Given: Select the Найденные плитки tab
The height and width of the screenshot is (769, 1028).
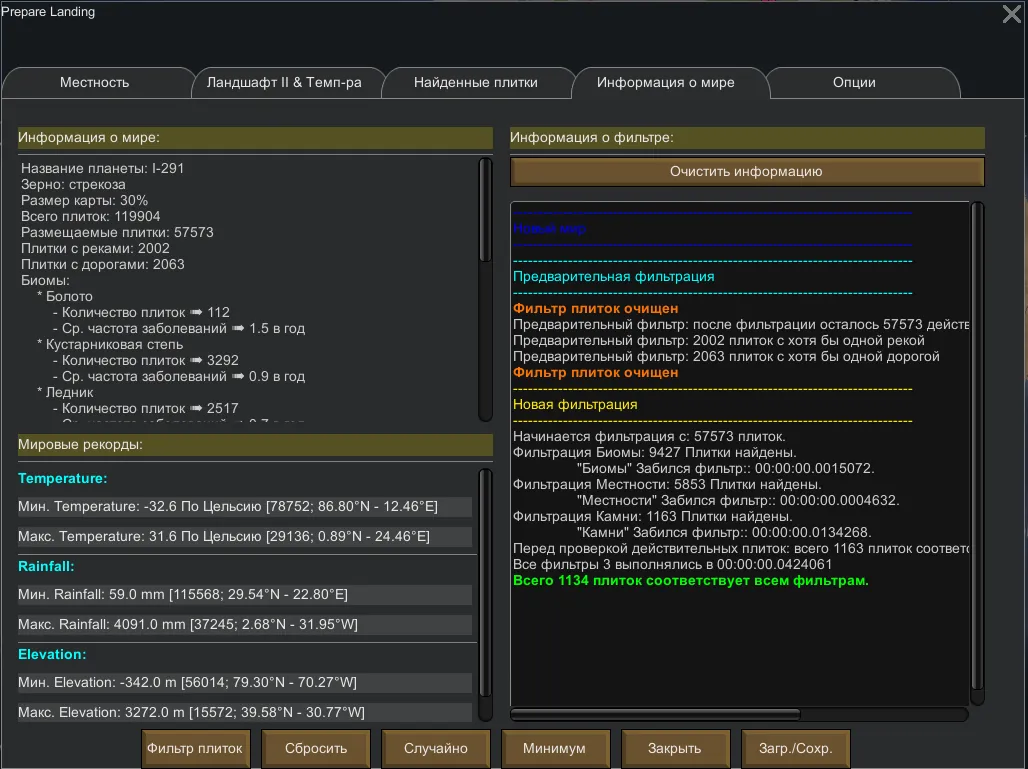Looking at the screenshot, I should pos(476,83).
